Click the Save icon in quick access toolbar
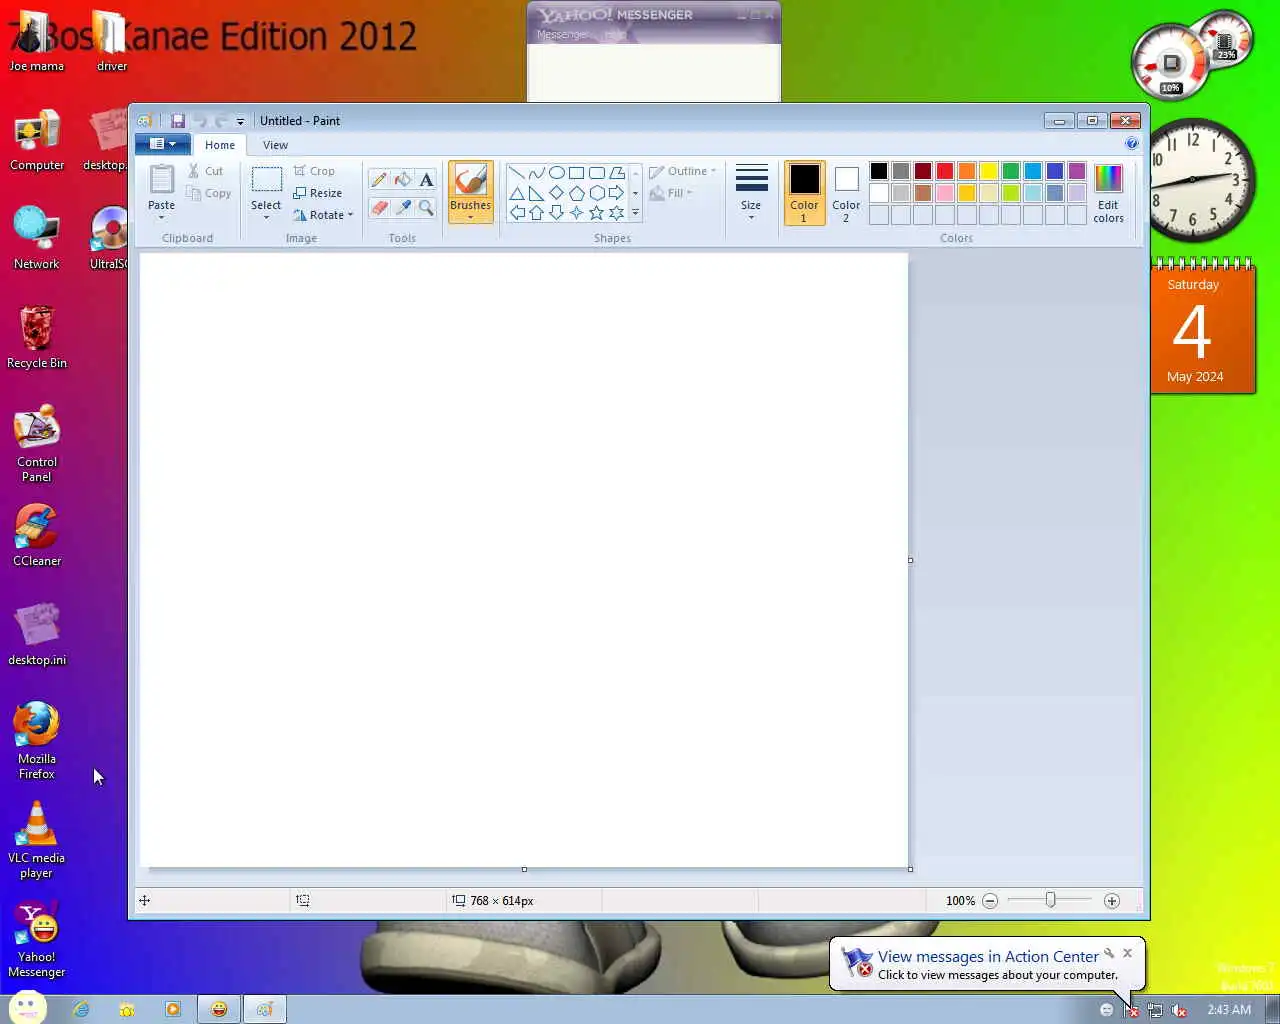 tap(177, 121)
